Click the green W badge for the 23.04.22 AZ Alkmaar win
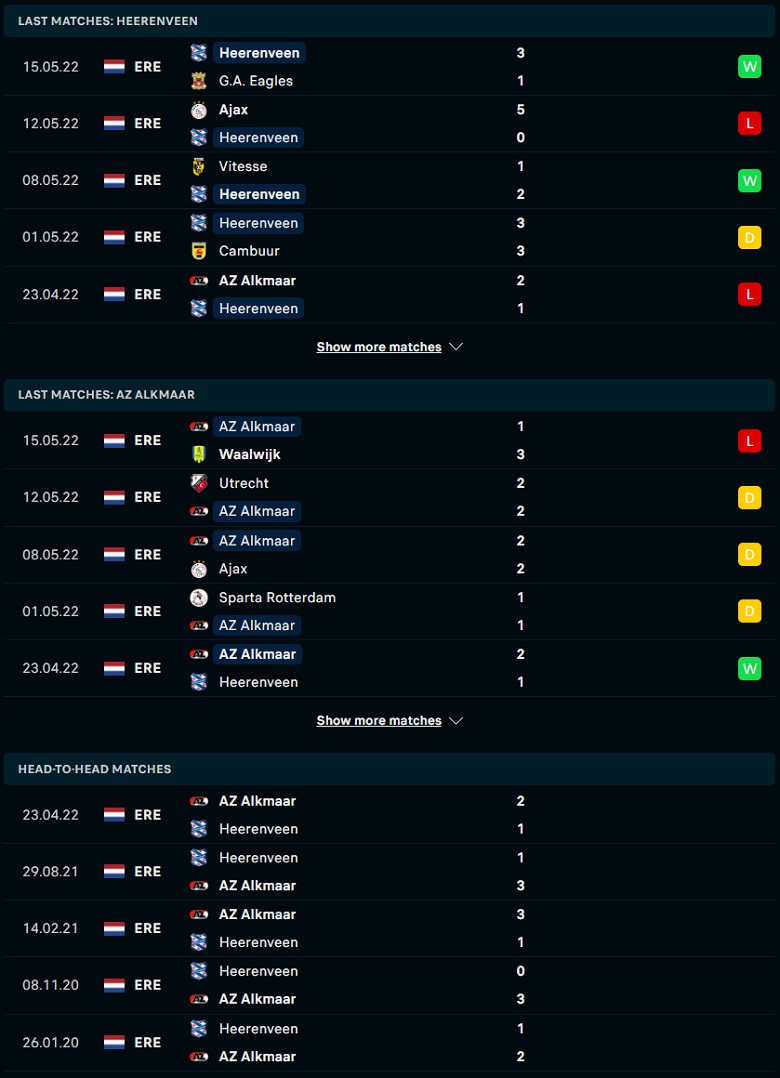780x1078 pixels. [x=750, y=668]
